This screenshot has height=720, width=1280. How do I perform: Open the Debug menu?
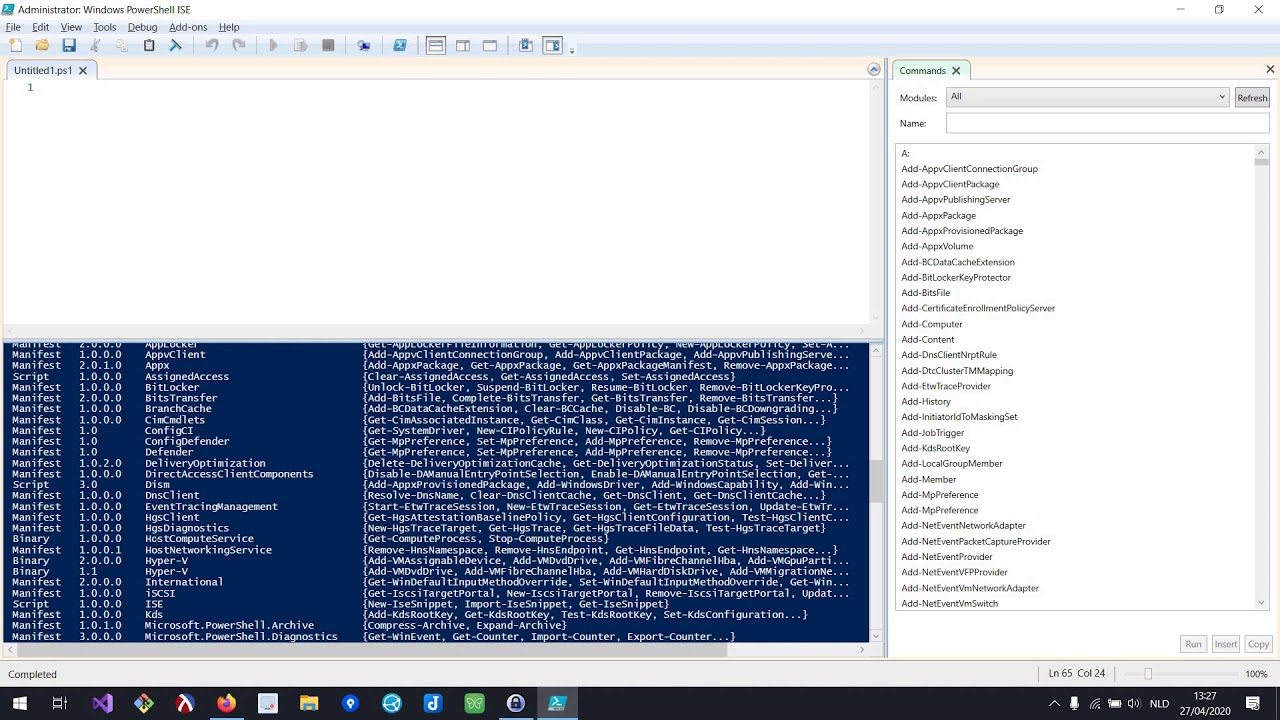click(142, 27)
